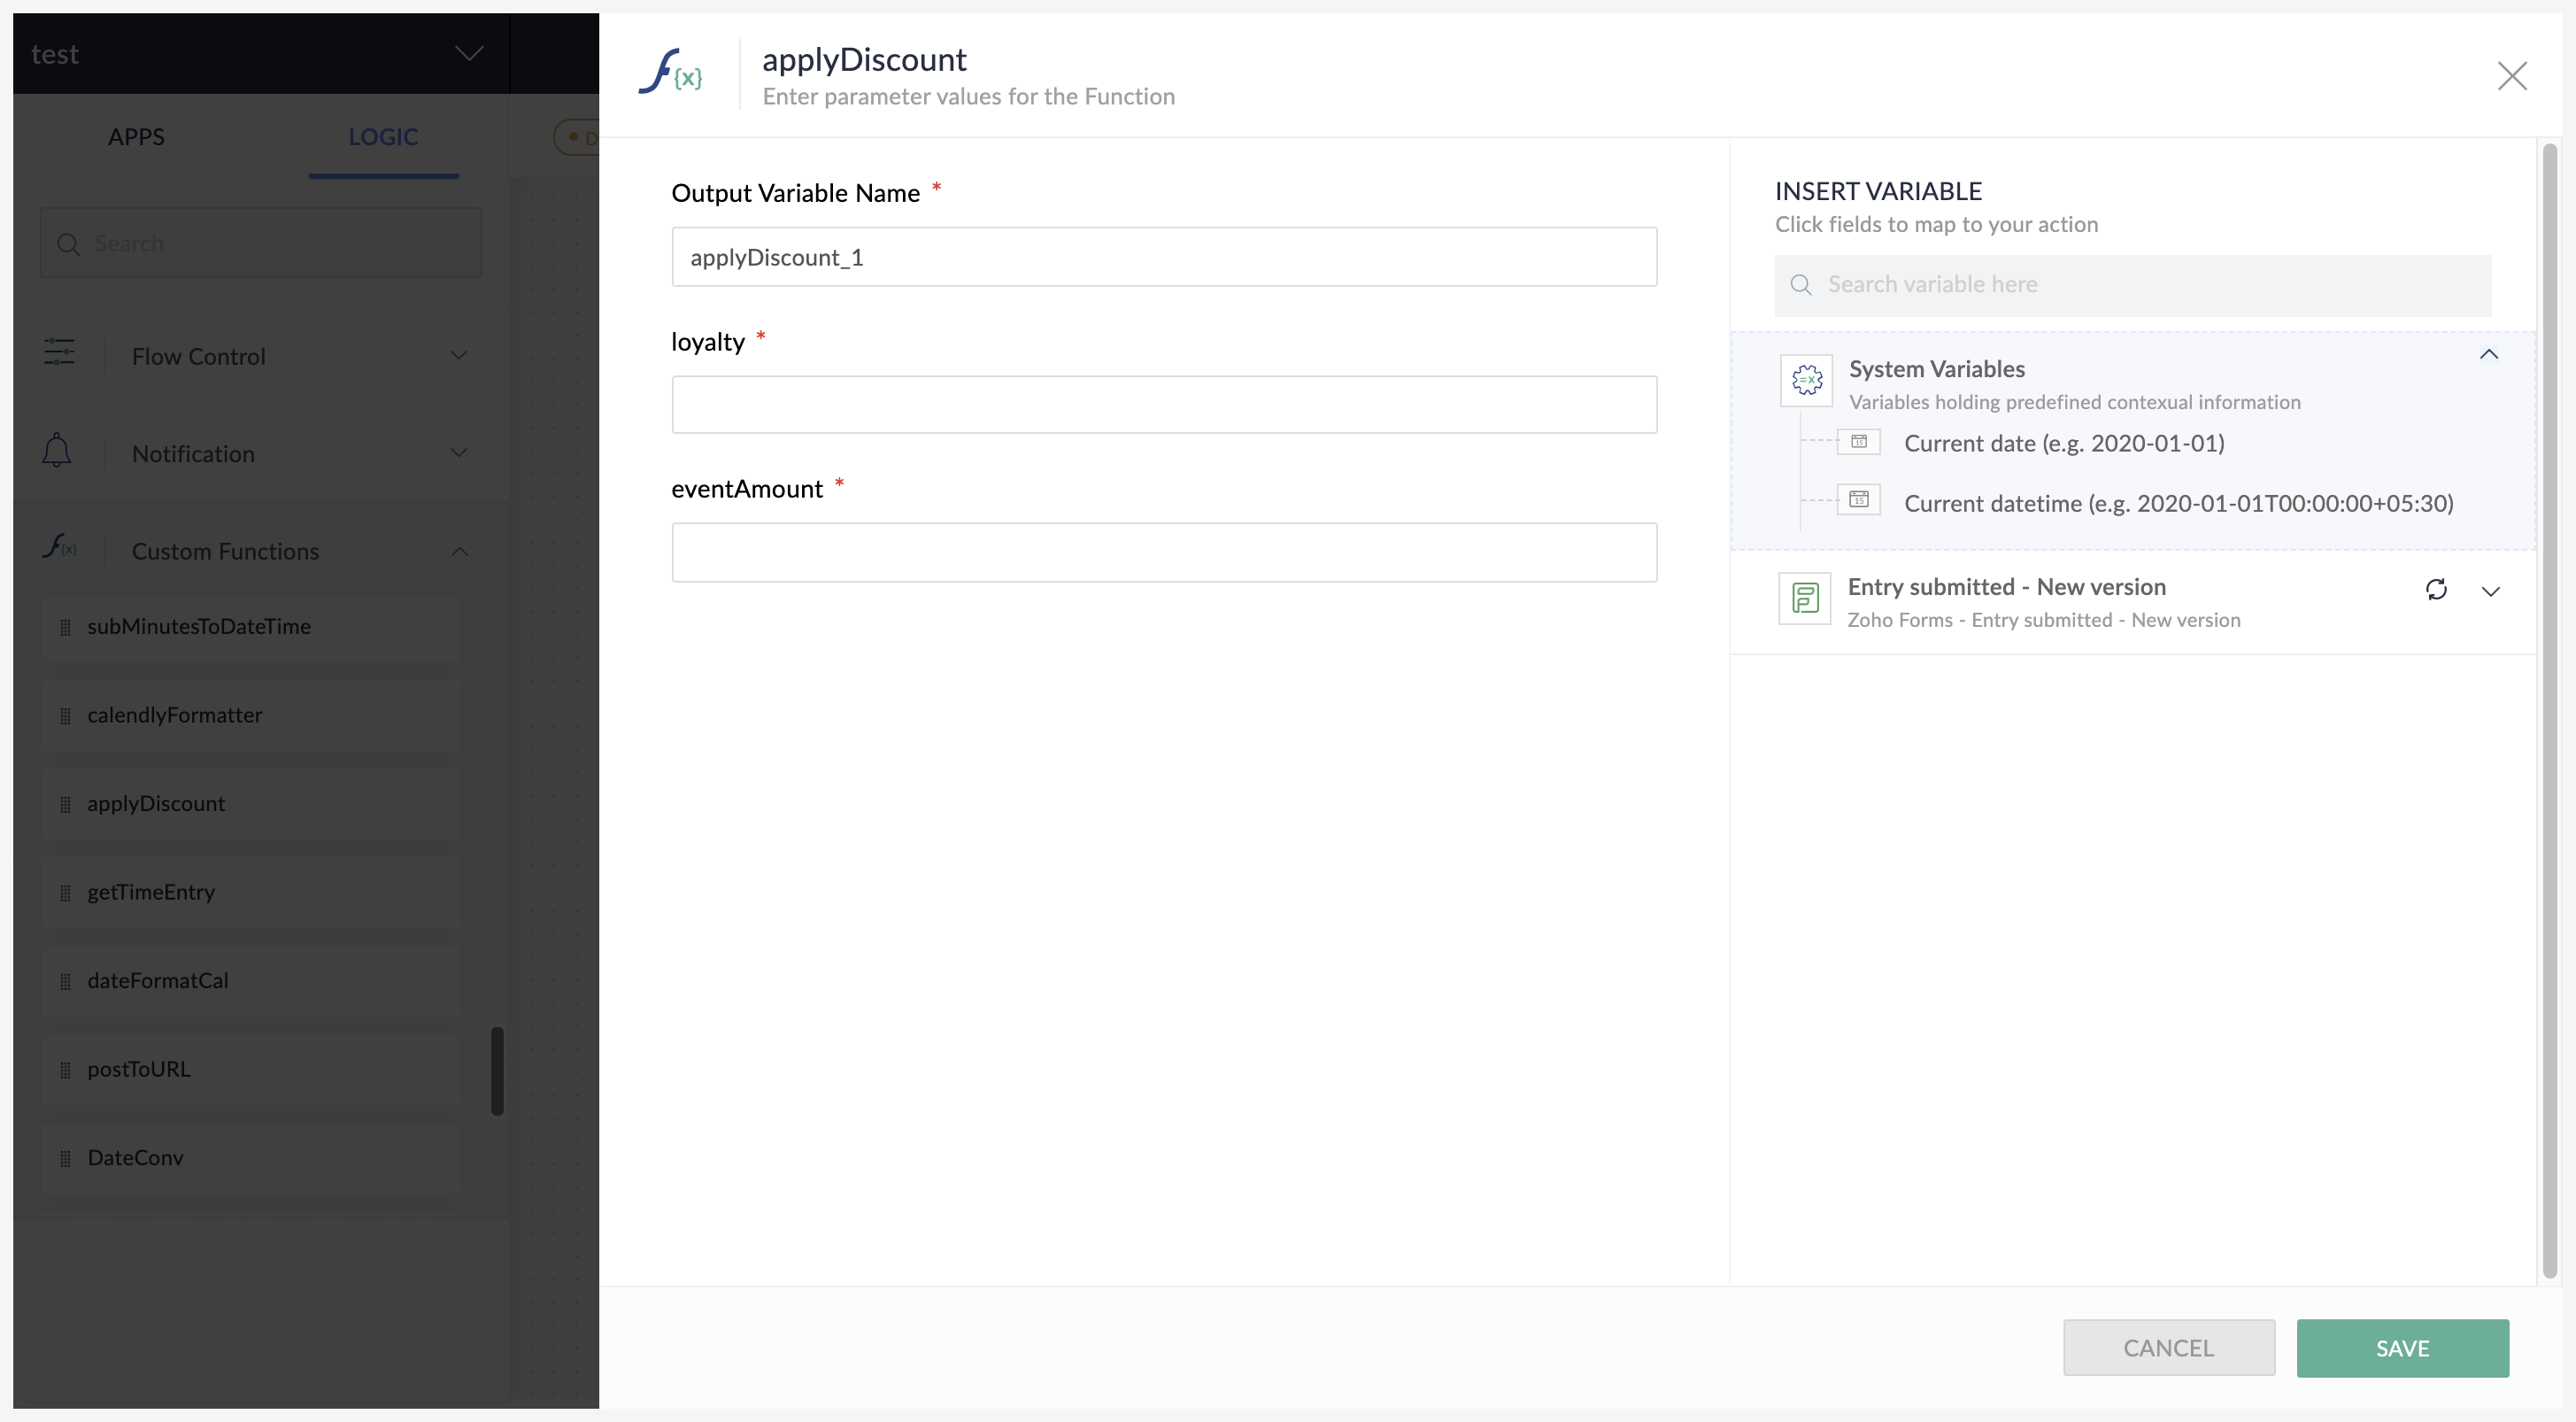The image size is (2576, 1422).
Task: Click the Current date calendar icon
Action: click(1858, 442)
